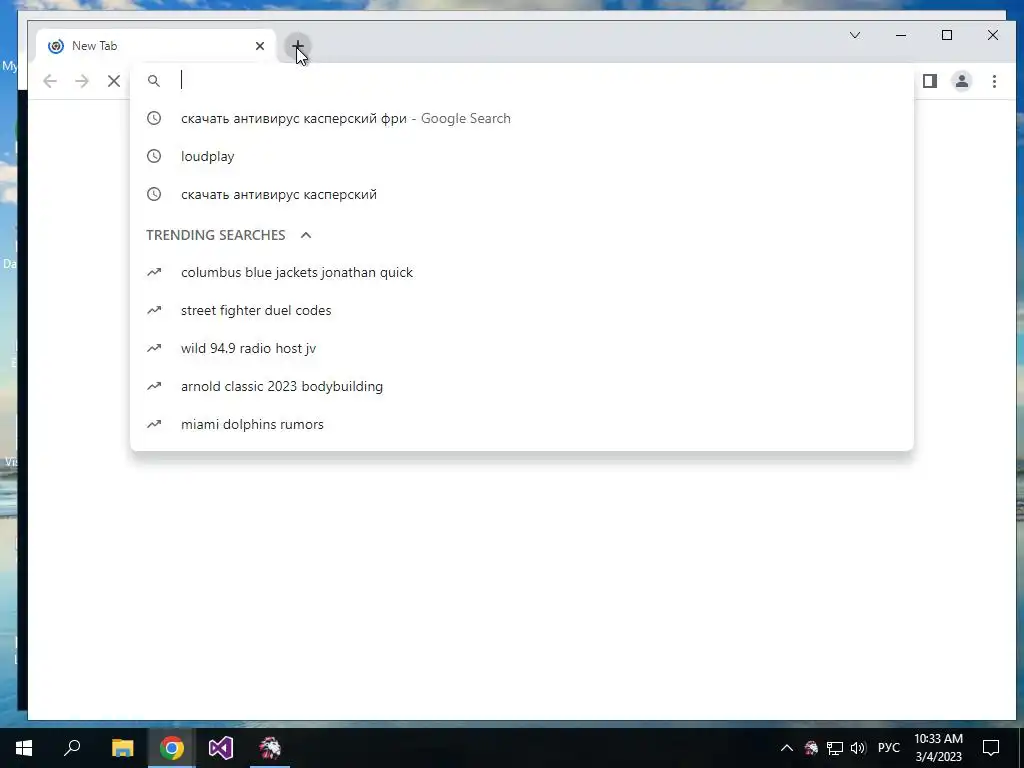1024x768 pixels.
Task: Choose the 'скачать антивирус касперский' suggestion
Action: 522,194
